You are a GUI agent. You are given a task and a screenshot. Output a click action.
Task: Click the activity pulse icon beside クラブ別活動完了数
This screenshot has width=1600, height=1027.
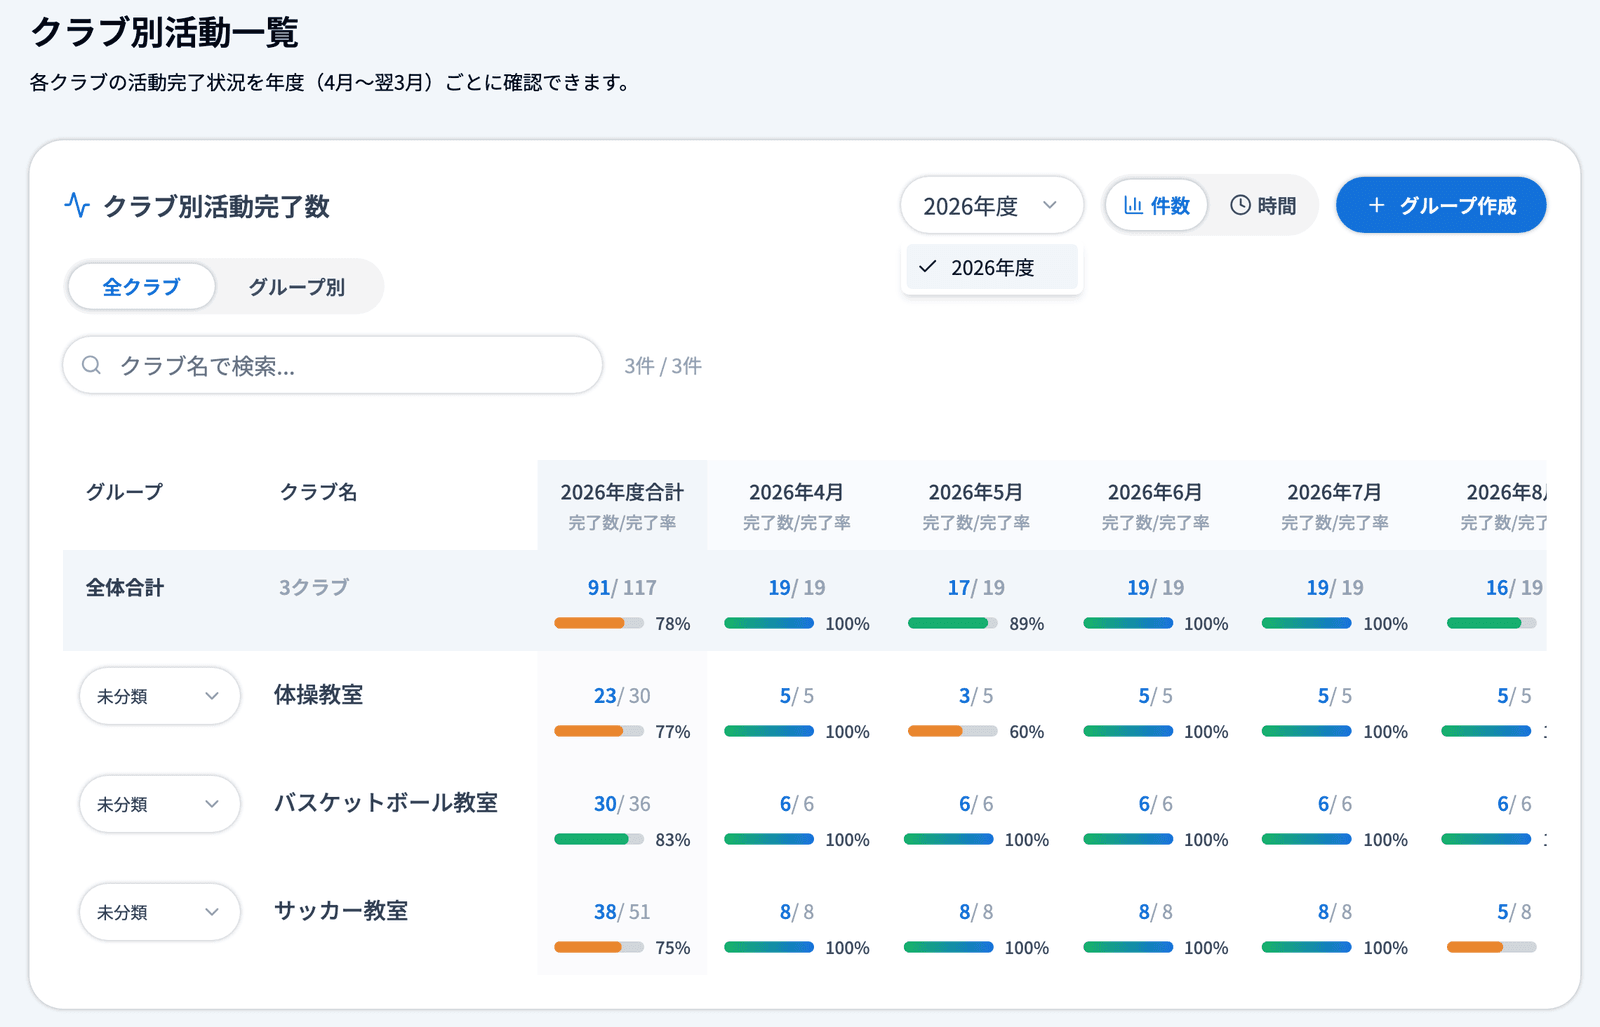77,206
